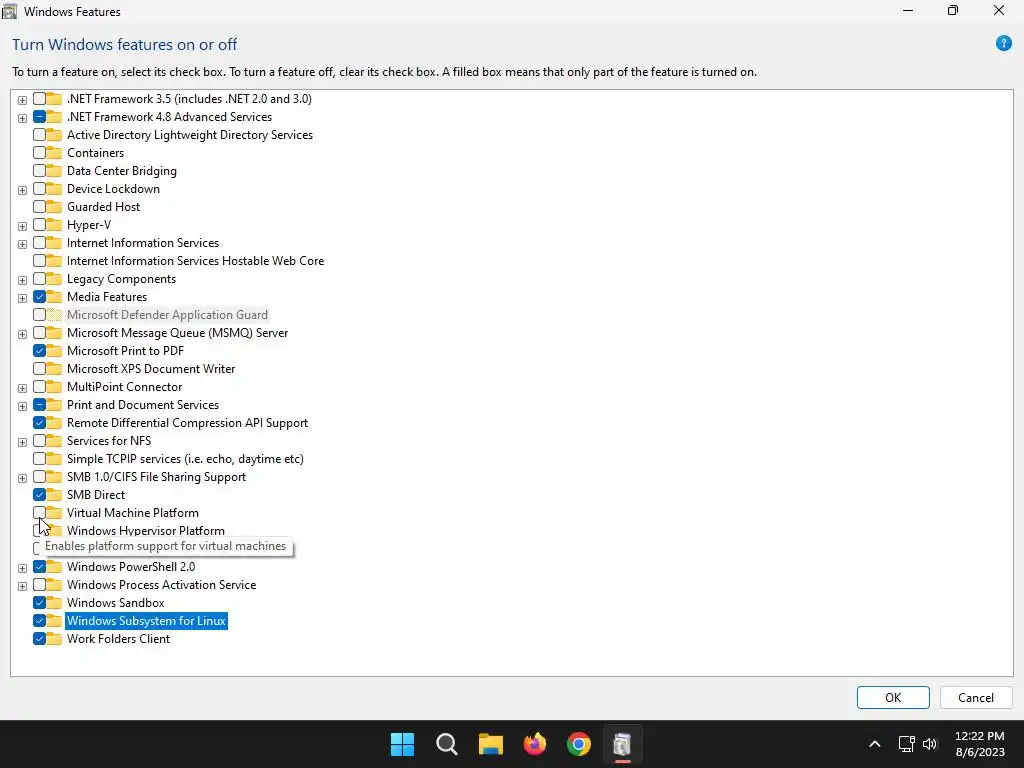Expand the Hyper-V tree node
Screen dimensions: 1024x768
click(x=22, y=226)
